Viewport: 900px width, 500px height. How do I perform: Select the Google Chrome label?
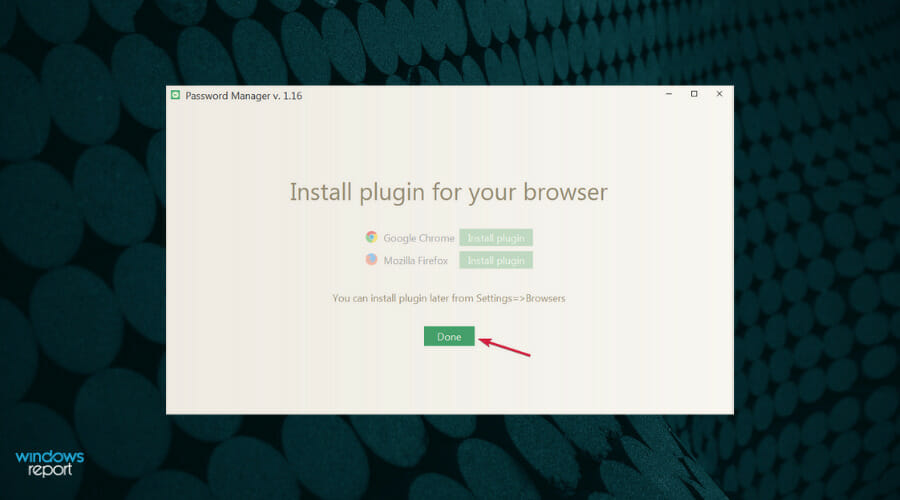[418, 238]
